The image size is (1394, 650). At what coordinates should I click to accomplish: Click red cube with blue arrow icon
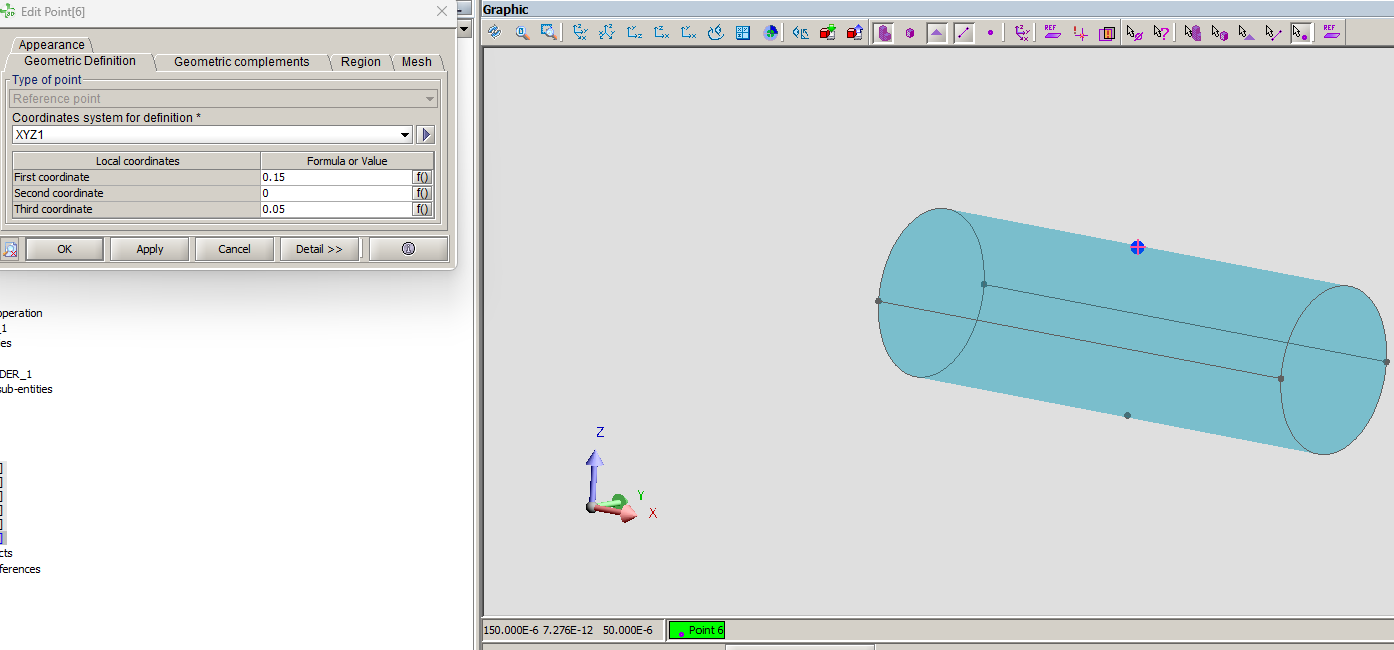(855, 33)
